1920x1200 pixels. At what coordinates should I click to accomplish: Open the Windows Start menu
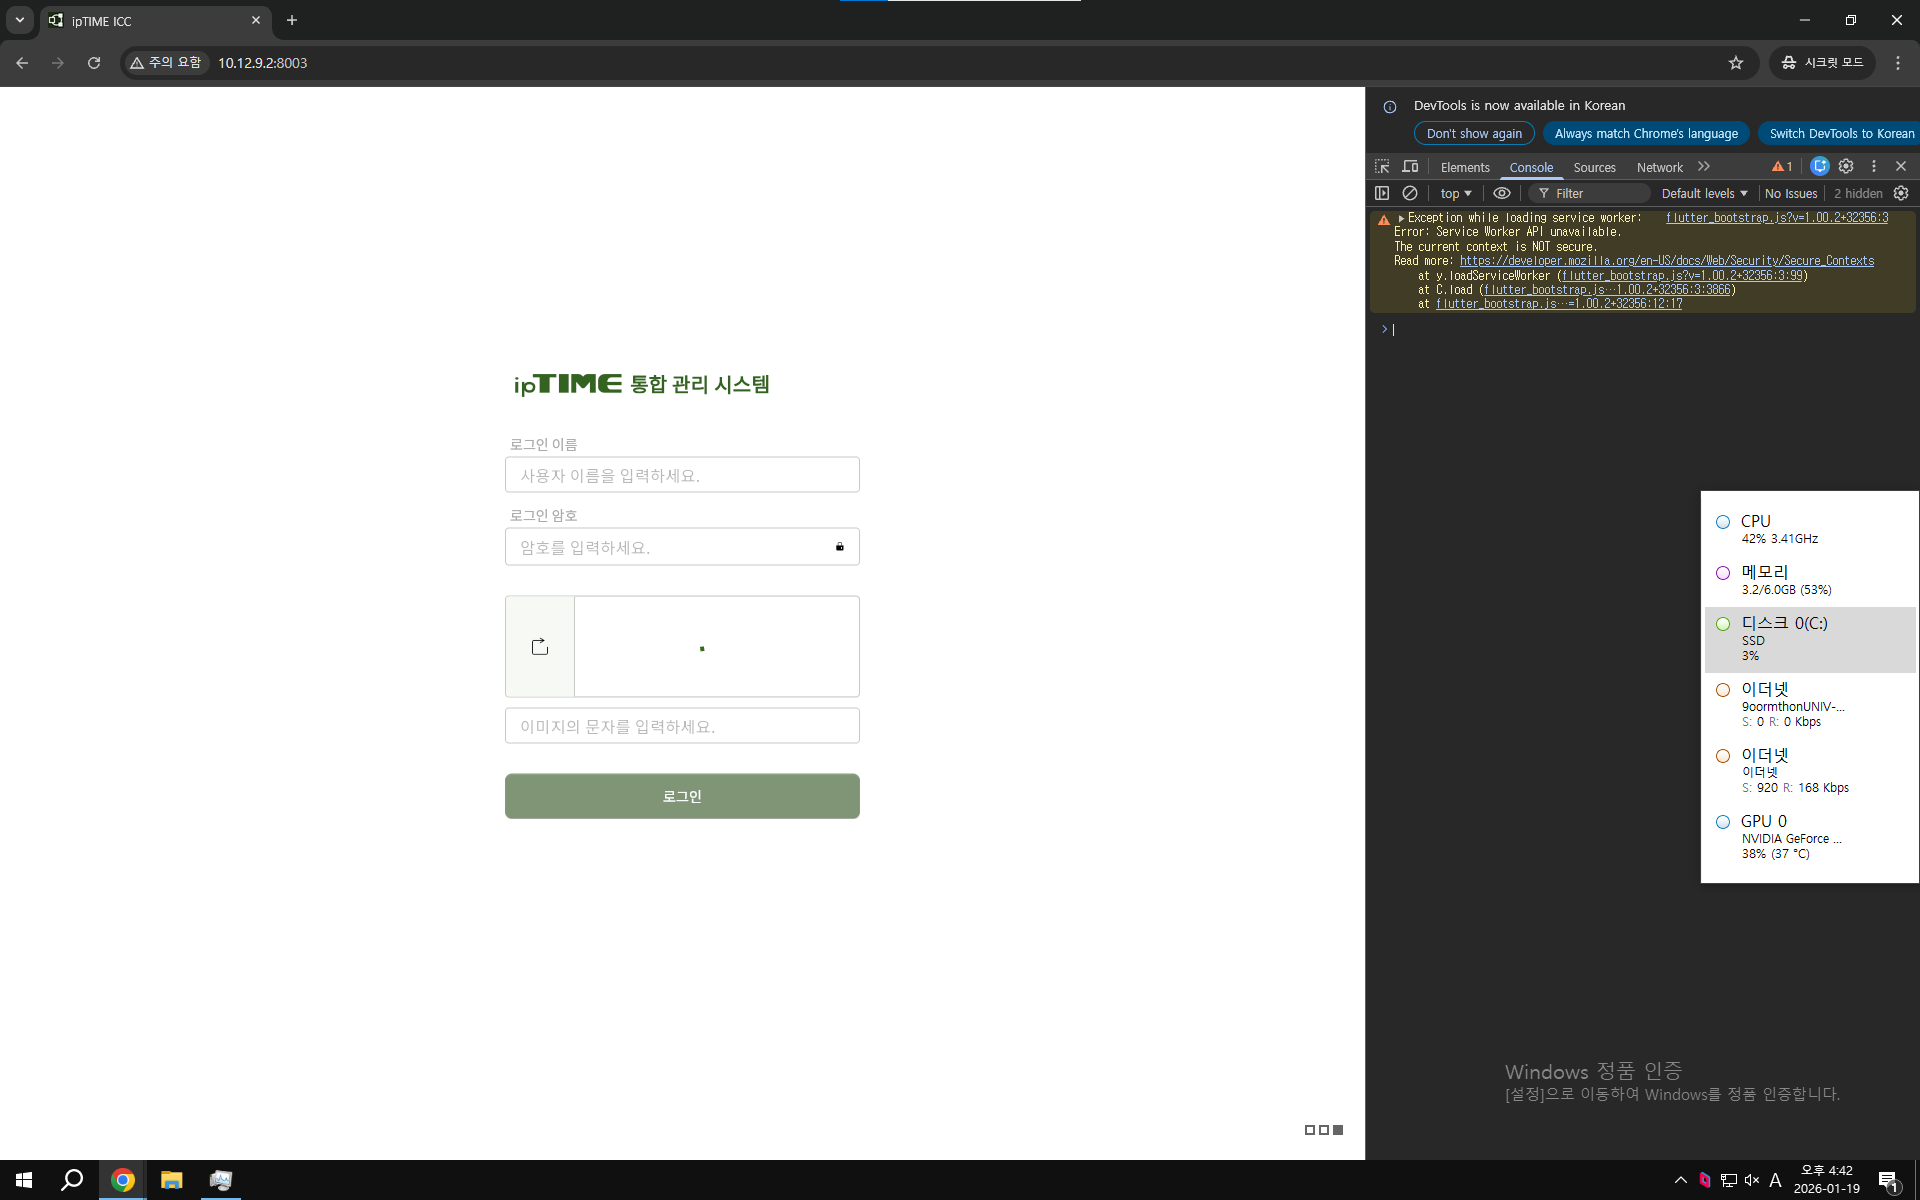point(24,1180)
